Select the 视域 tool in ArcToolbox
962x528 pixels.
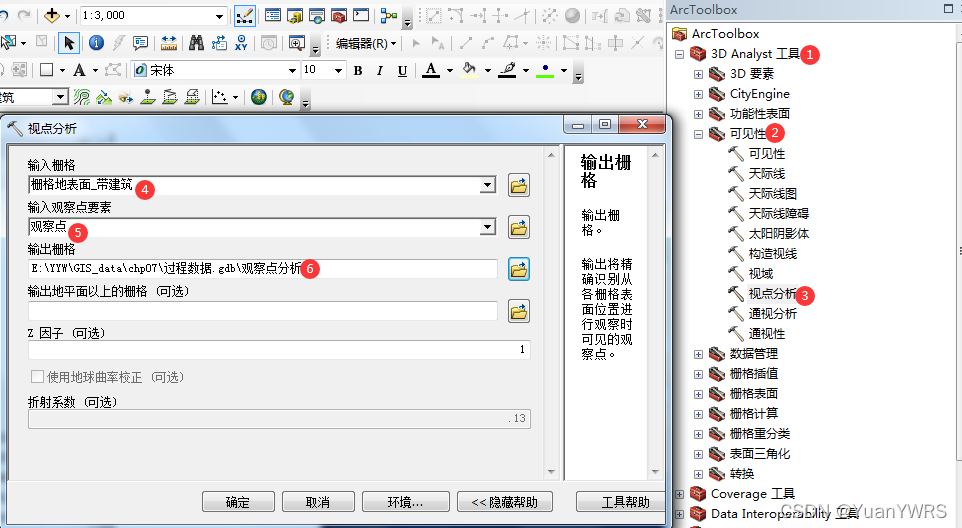tap(761, 274)
